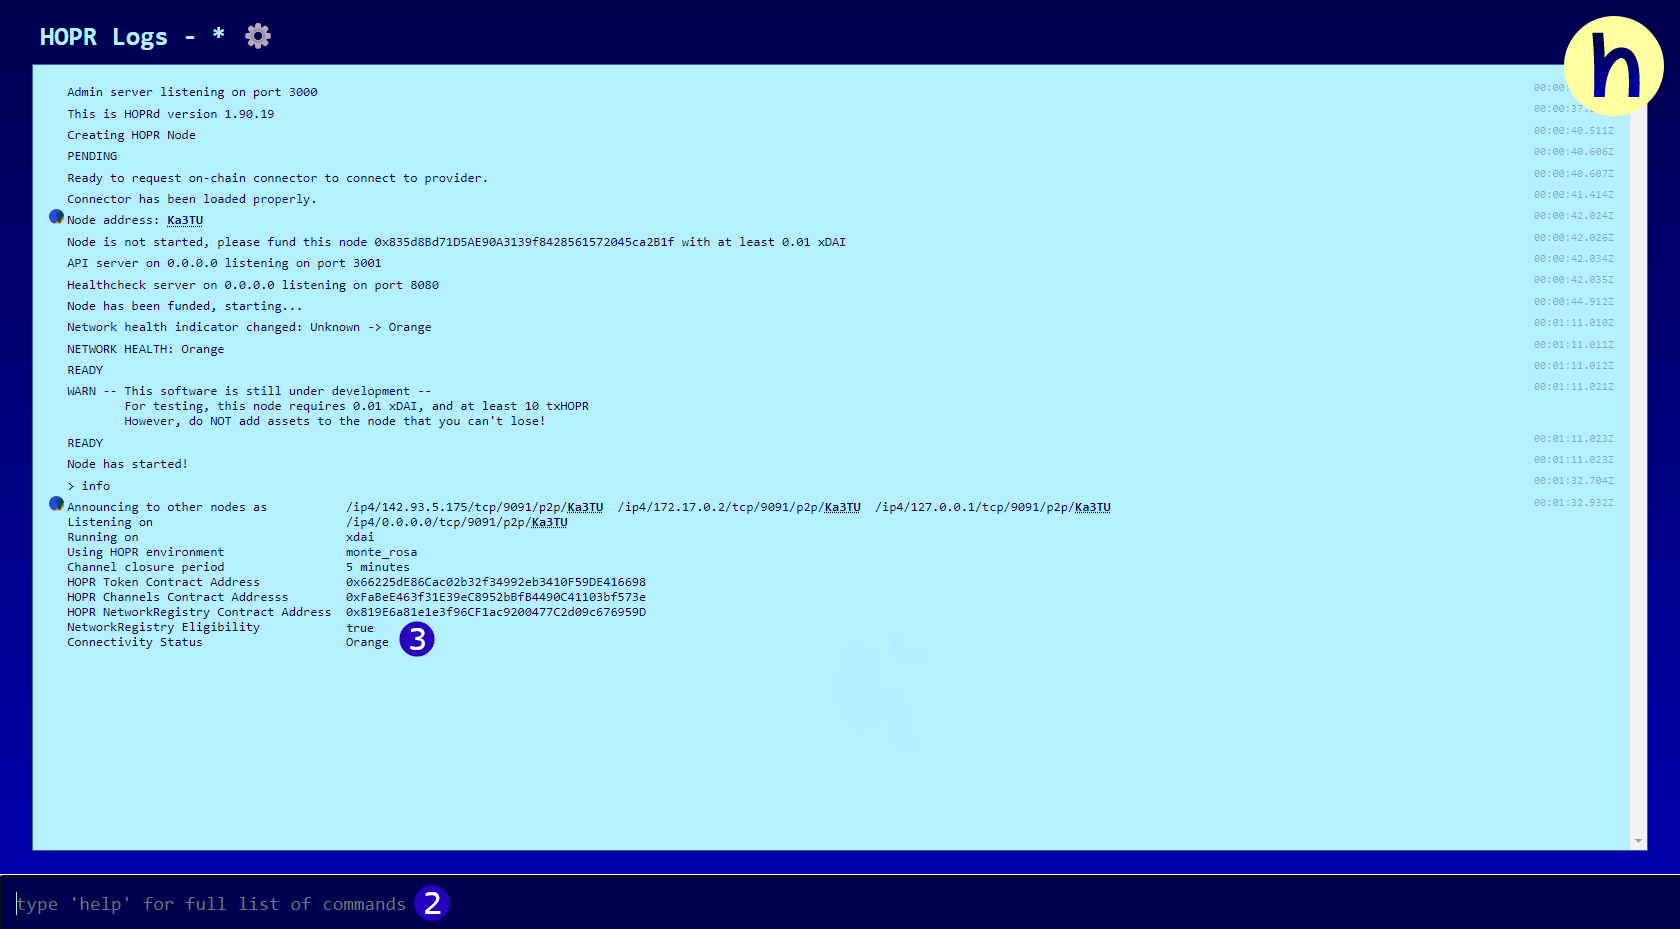The height and width of the screenshot is (929, 1680).
Task: Click timestamp 00:00:44.912Z
Action: click(1574, 302)
